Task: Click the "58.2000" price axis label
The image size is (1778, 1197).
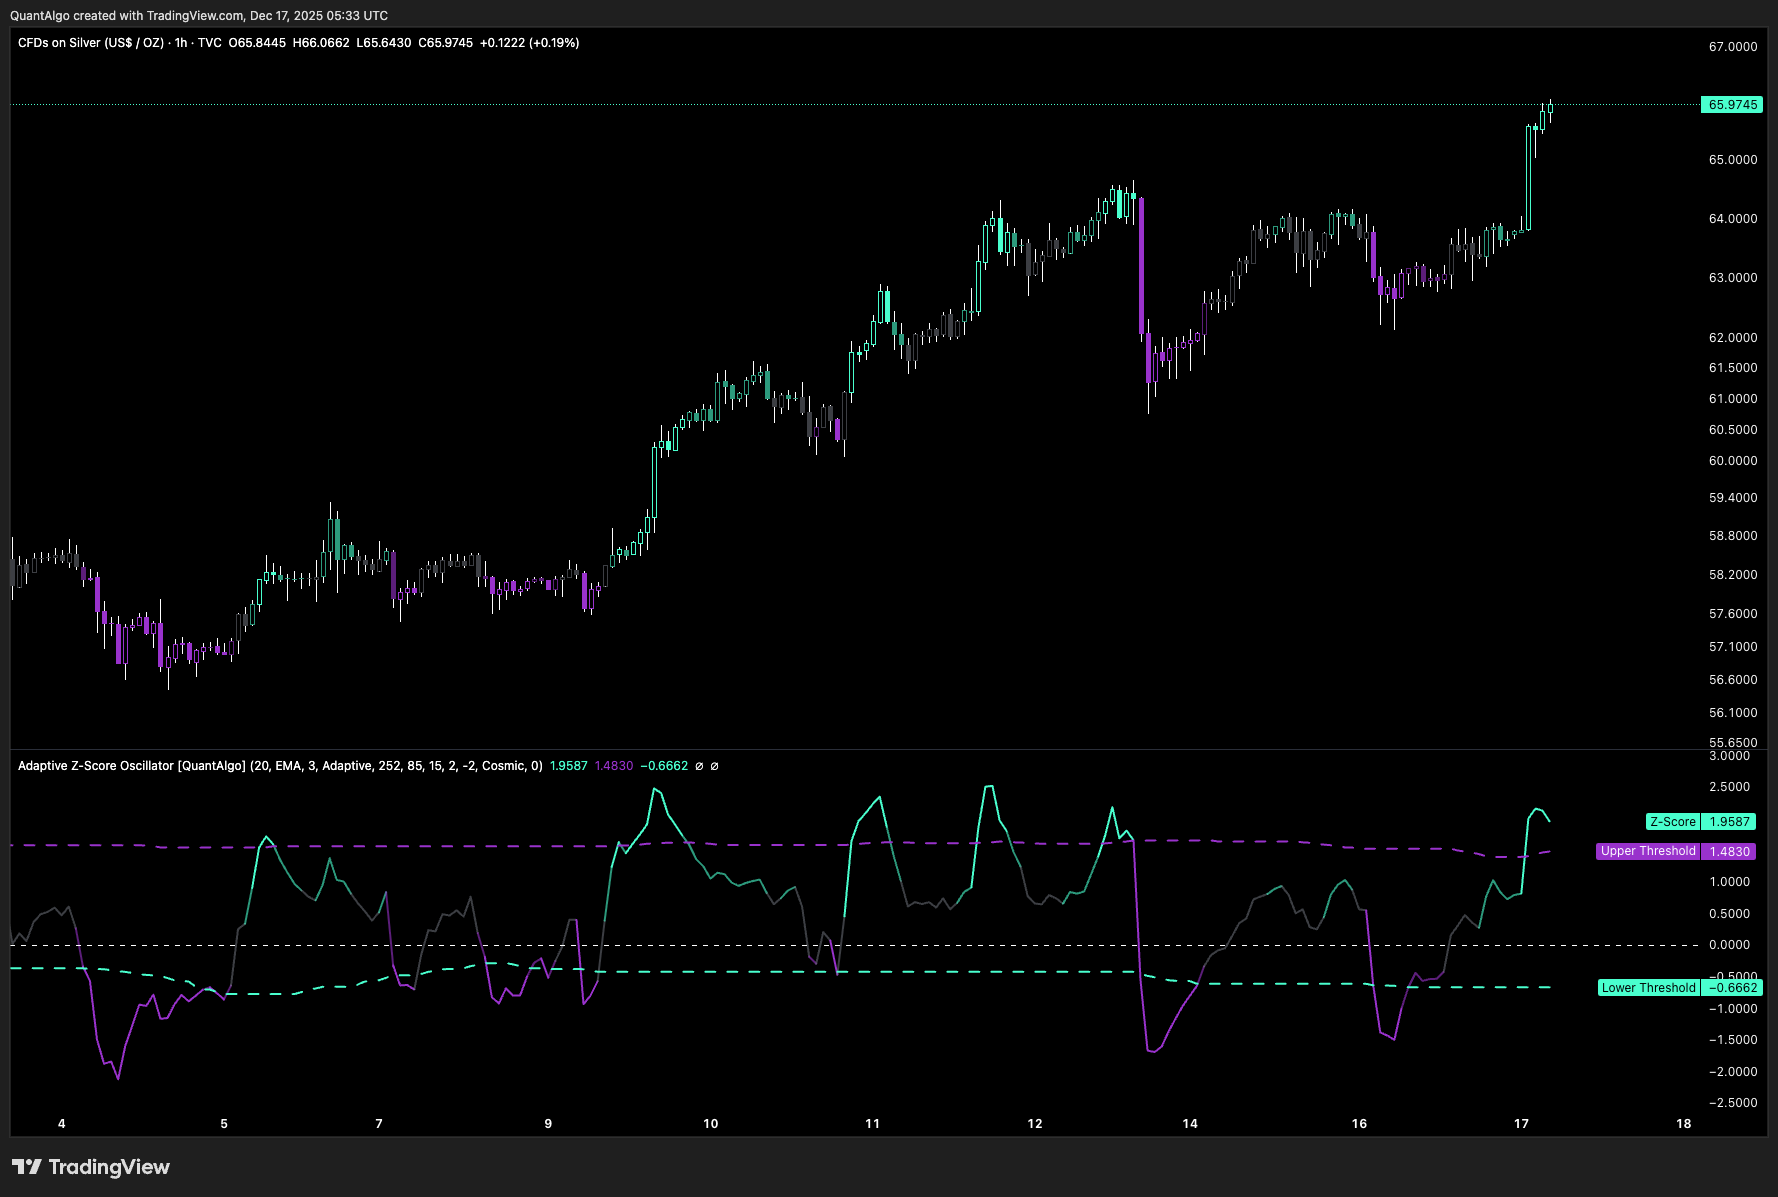Action: (x=1733, y=575)
